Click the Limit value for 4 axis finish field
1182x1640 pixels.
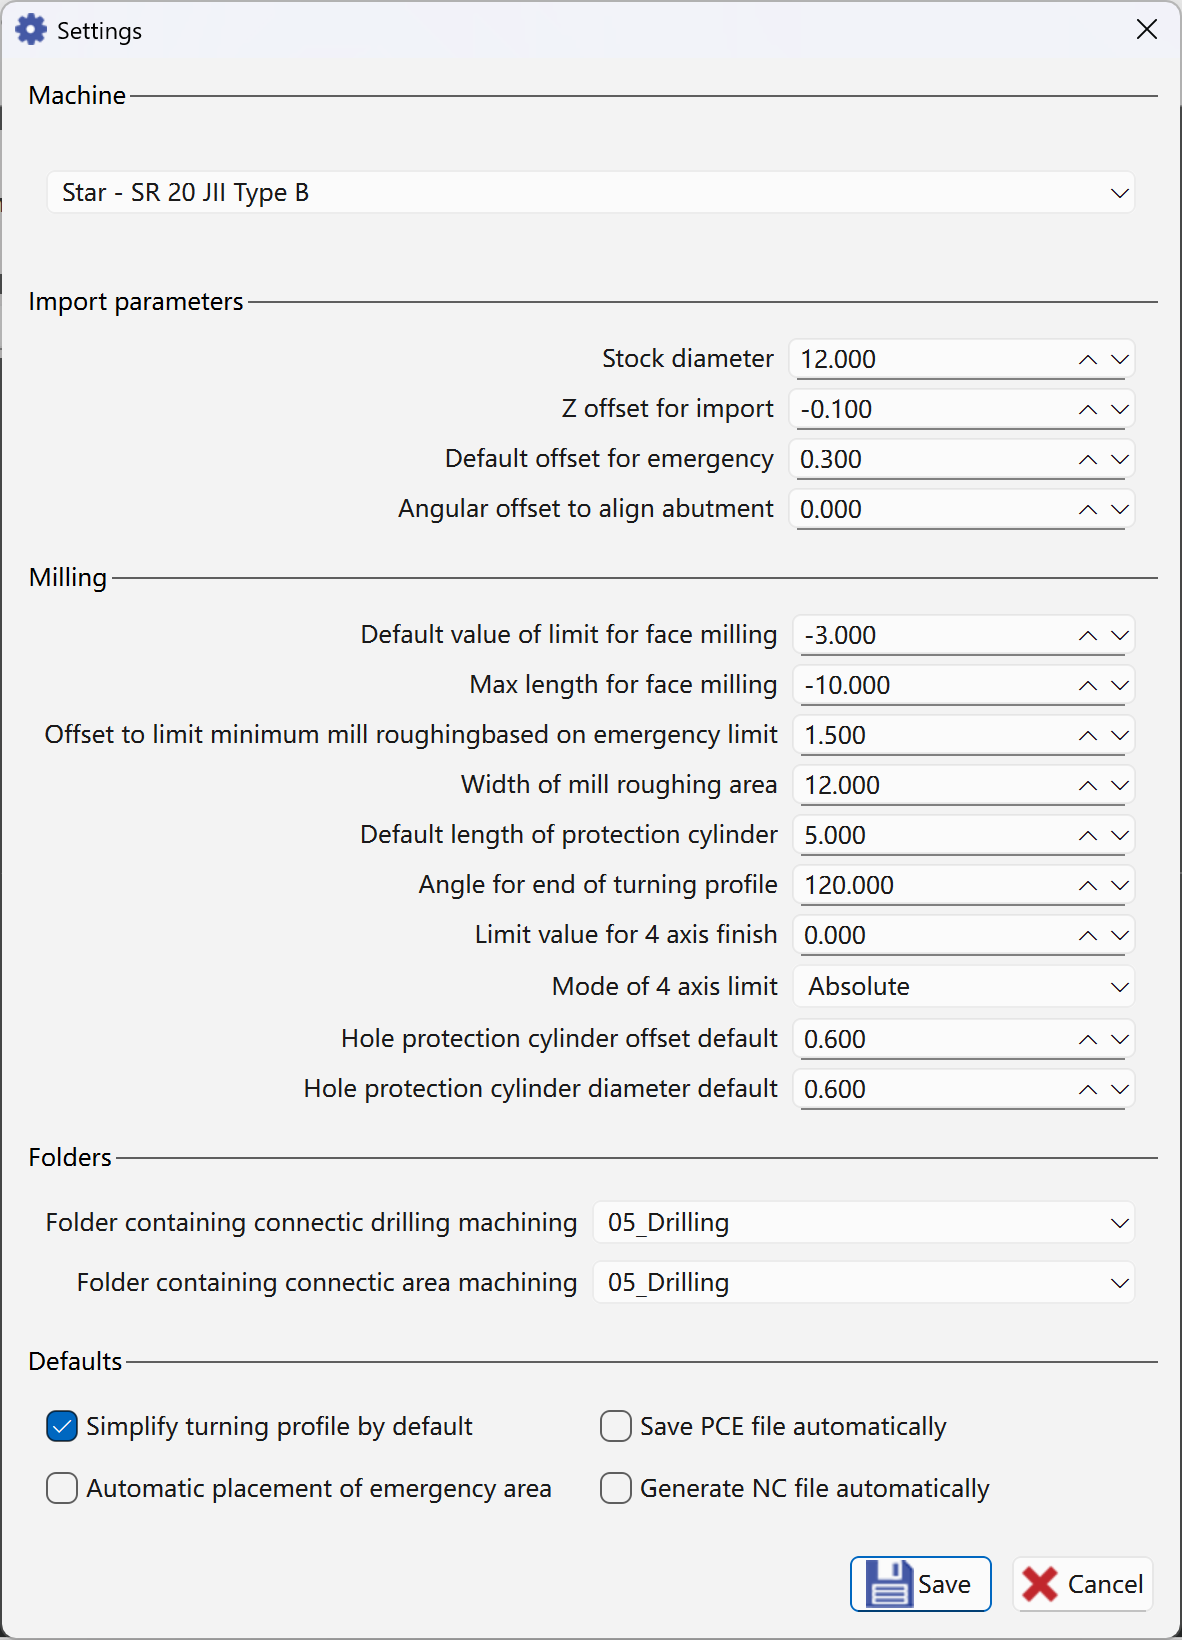930,936
